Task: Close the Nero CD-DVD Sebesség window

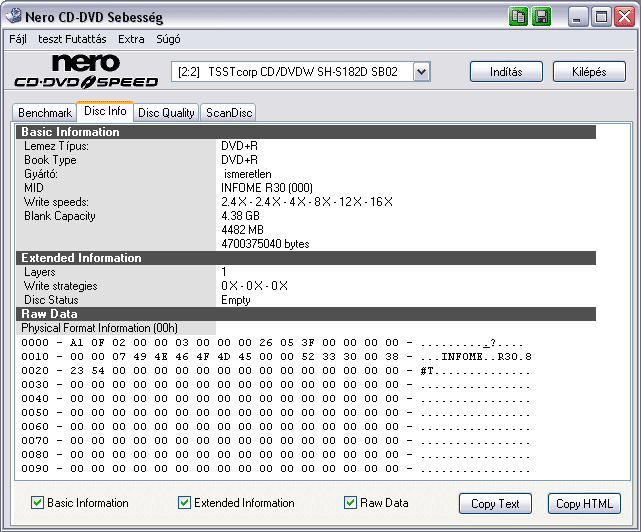Action: coord(624,17)
